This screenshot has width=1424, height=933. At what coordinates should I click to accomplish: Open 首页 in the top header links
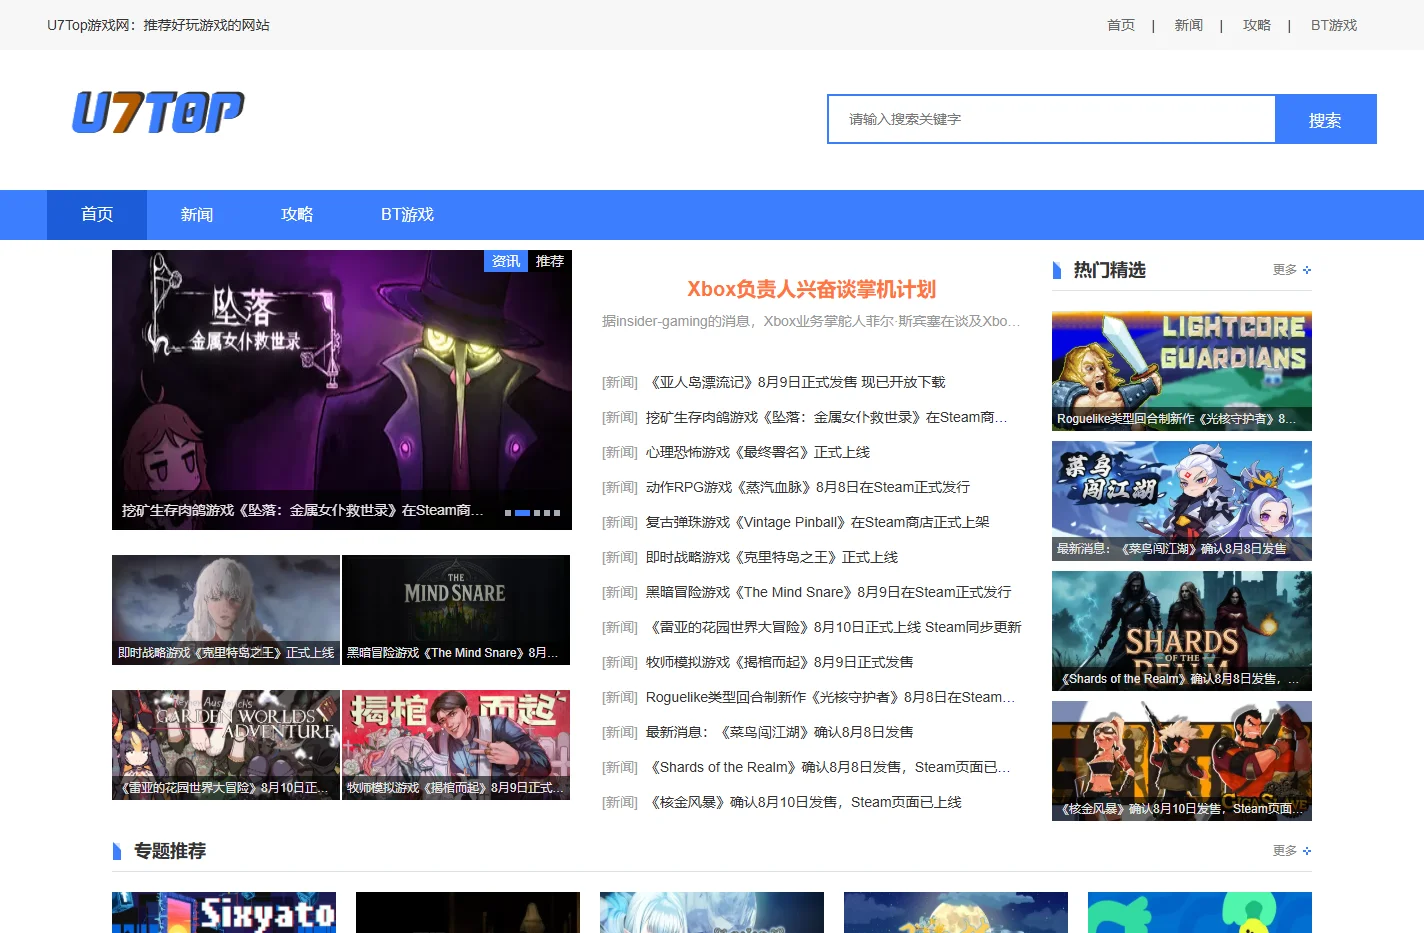(1121, 25)
